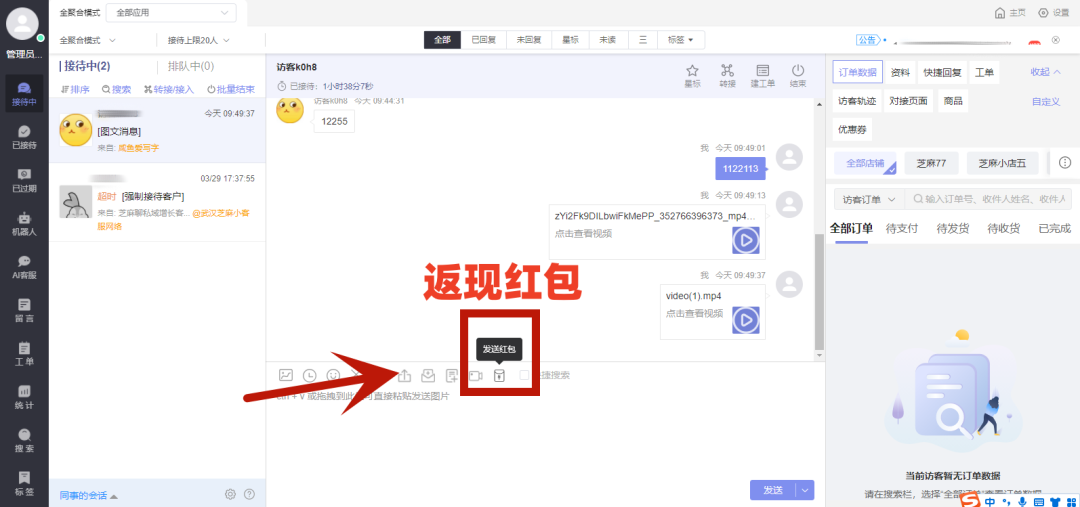The width and height of the screenshot is (1080, 507).
Task: Click the order search input field
Action: [x=988, y=199]
